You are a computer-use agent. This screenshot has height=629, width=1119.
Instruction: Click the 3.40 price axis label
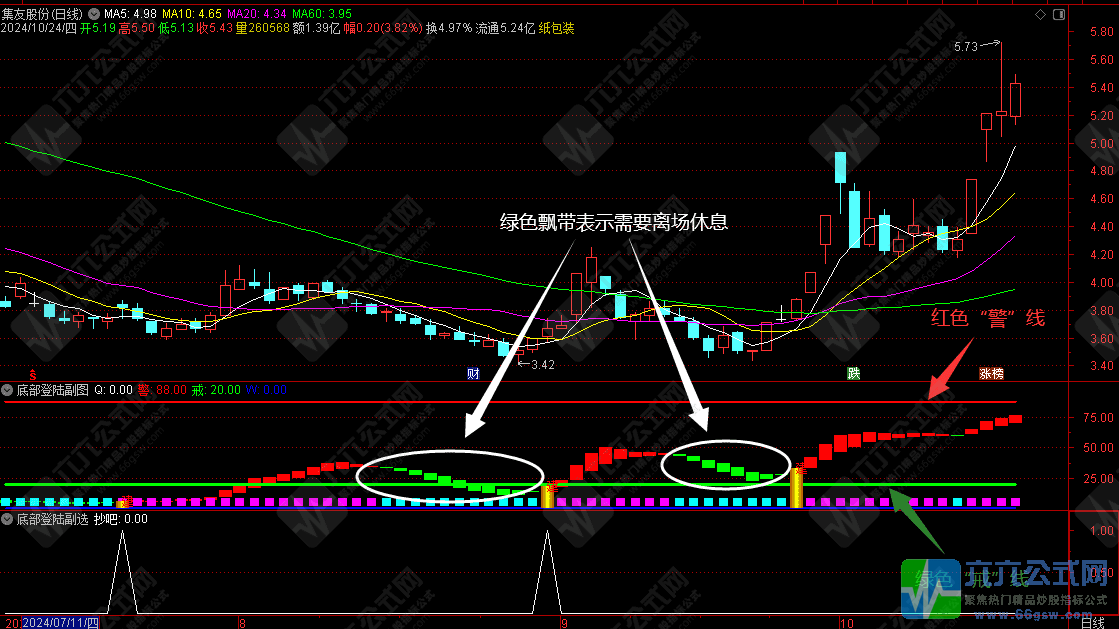(x=1102, y=366)
